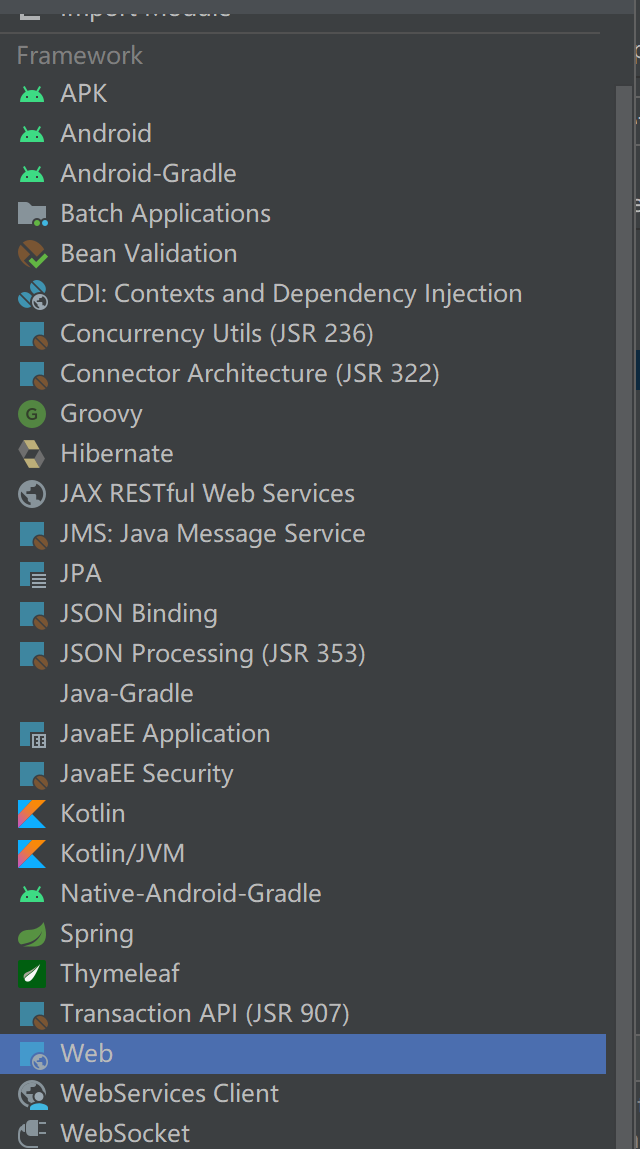Screen dimensions: 640x1149
Task: Click the JAX RESTful globe icon
Action: coord(32,494)
